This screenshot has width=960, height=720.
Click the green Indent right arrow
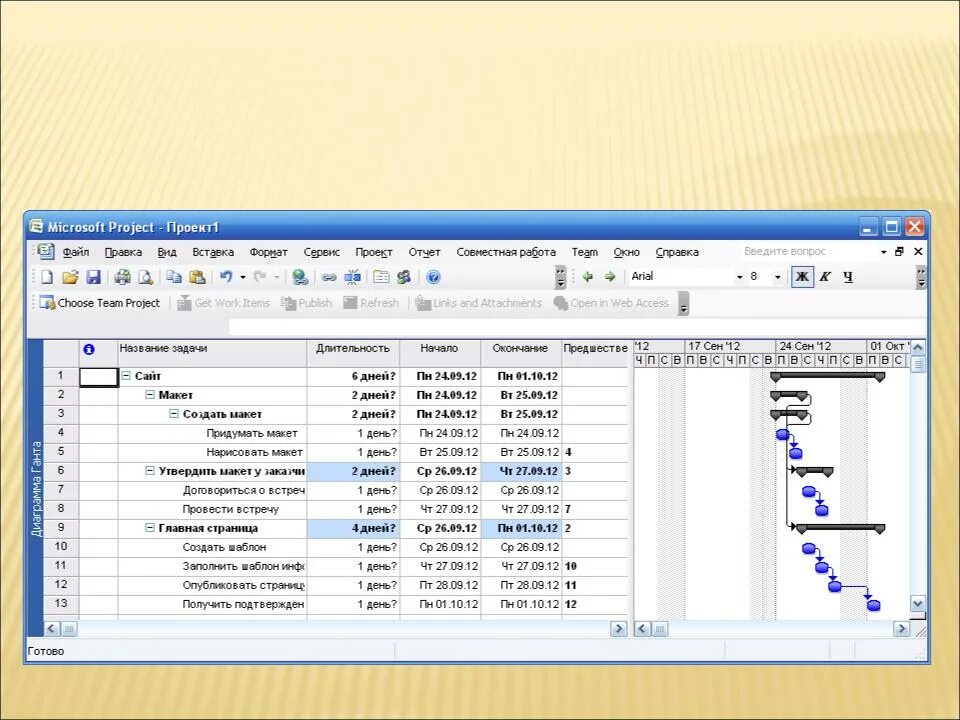[610, 277]
